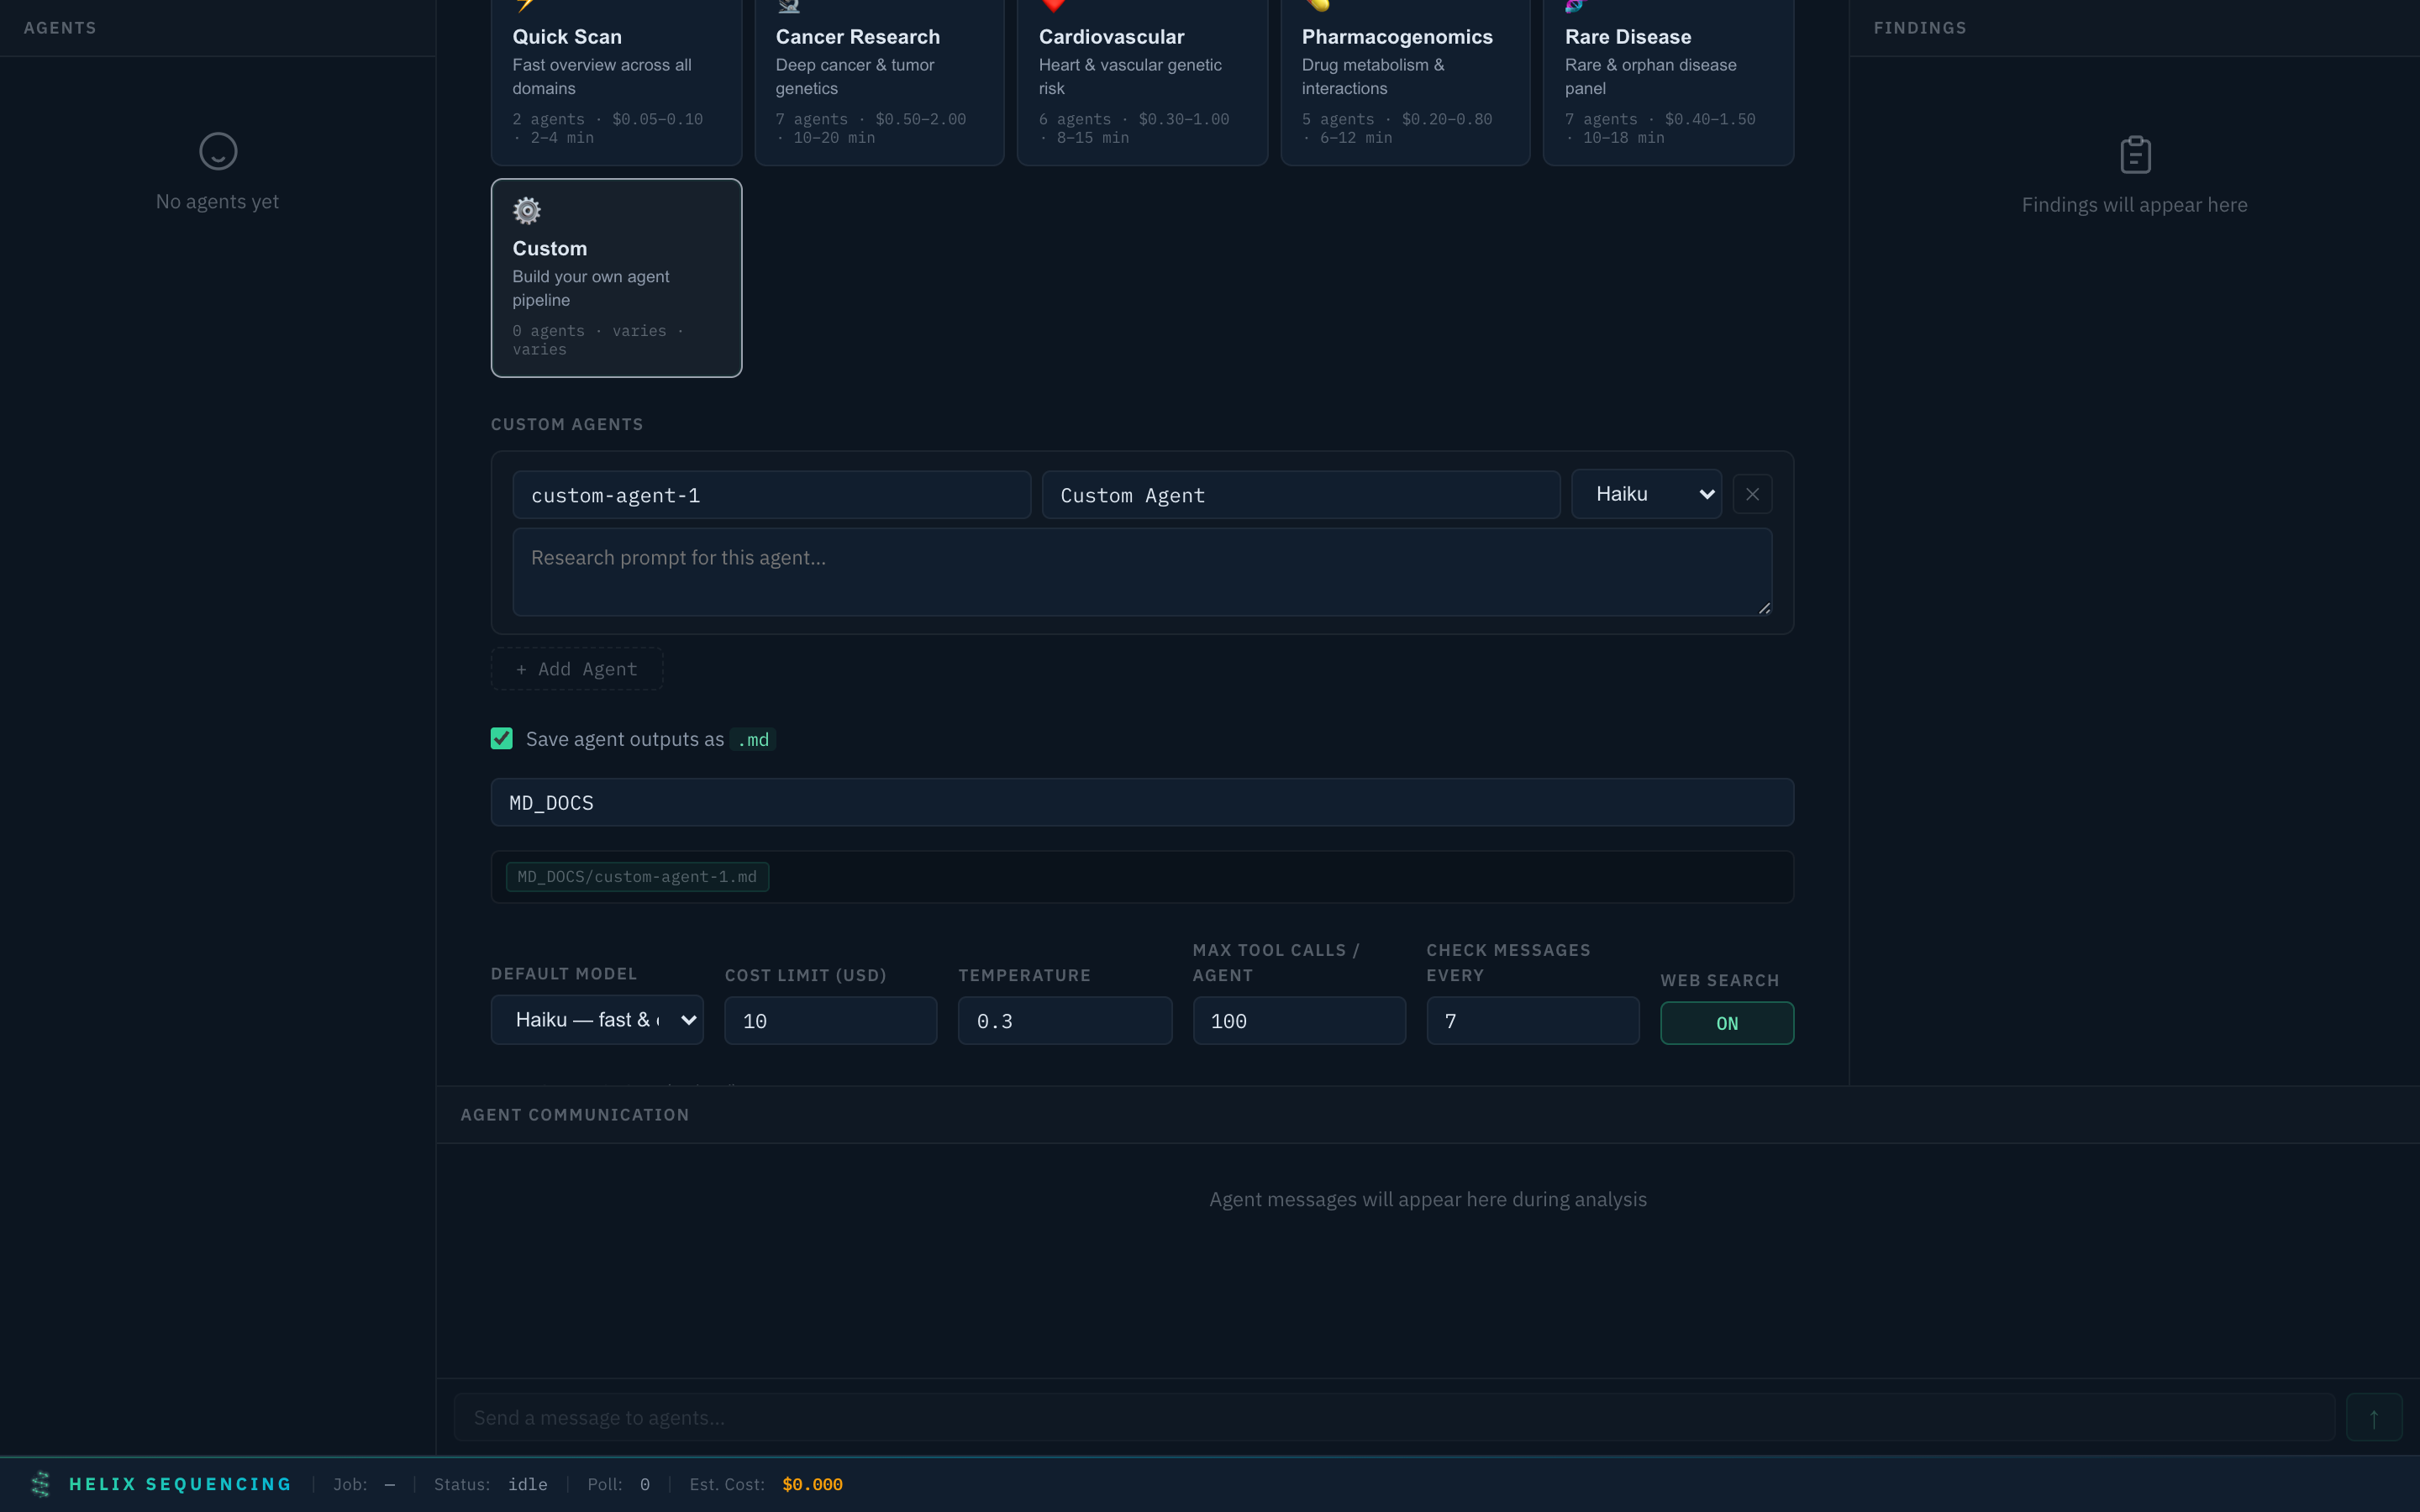Click the Helix Sequencing logo in the status bar
Viewport: 2420px width, 1512px height.
point(41,1484)
